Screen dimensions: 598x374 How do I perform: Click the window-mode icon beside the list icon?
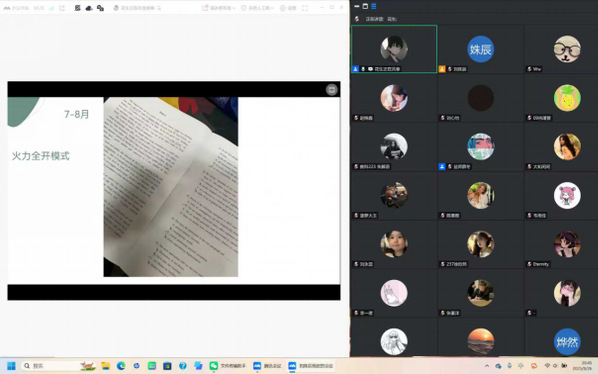[365, 6]
